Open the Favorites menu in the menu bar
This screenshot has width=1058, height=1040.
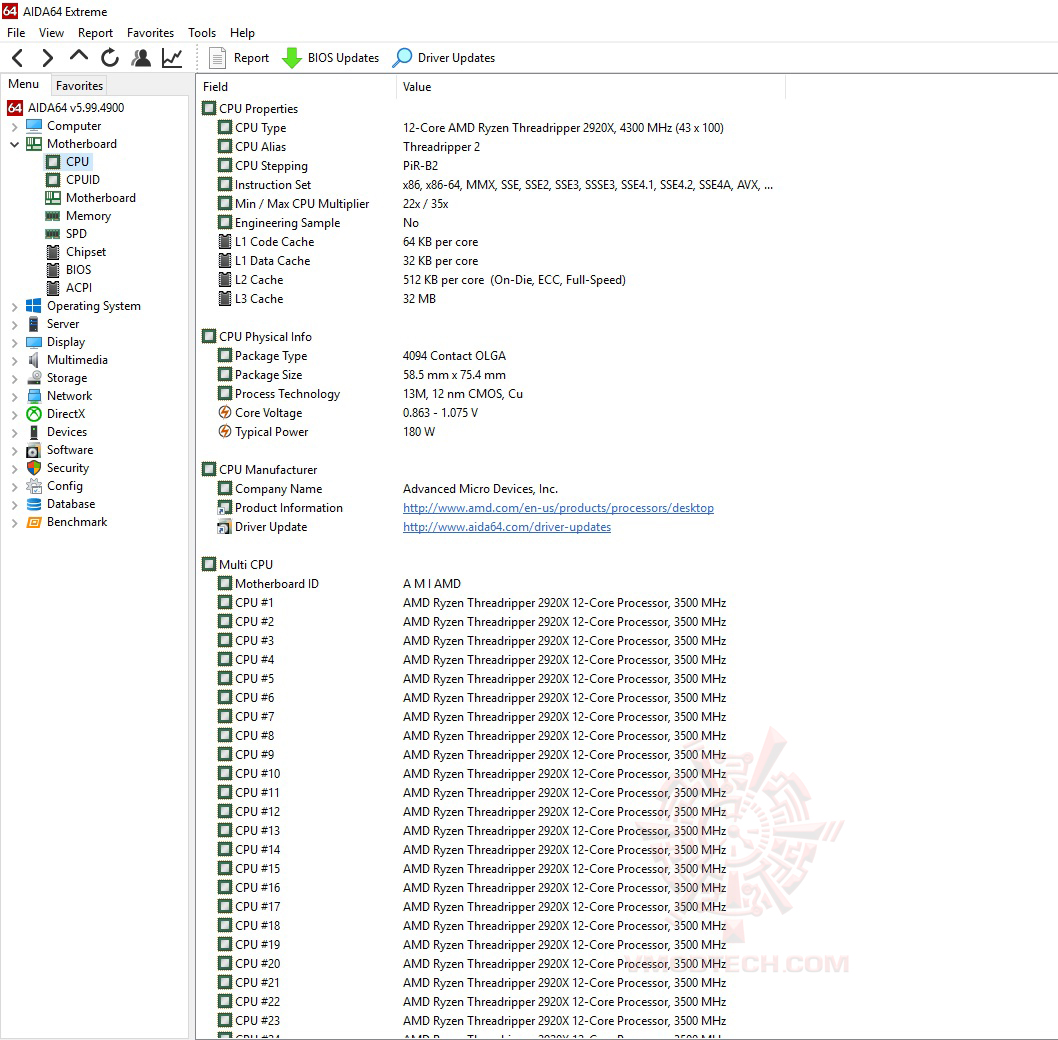click(x=150, y=32)
